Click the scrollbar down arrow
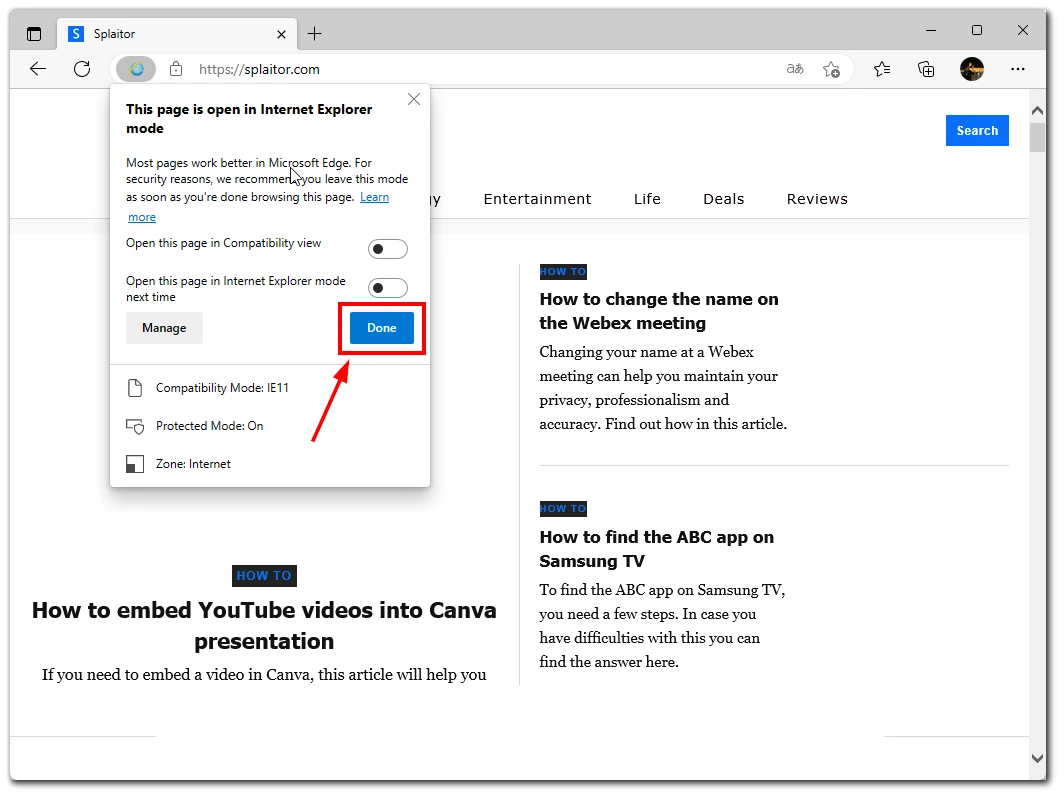The width and height of the screenshot is (1064, 798). tap(1037, 759)
